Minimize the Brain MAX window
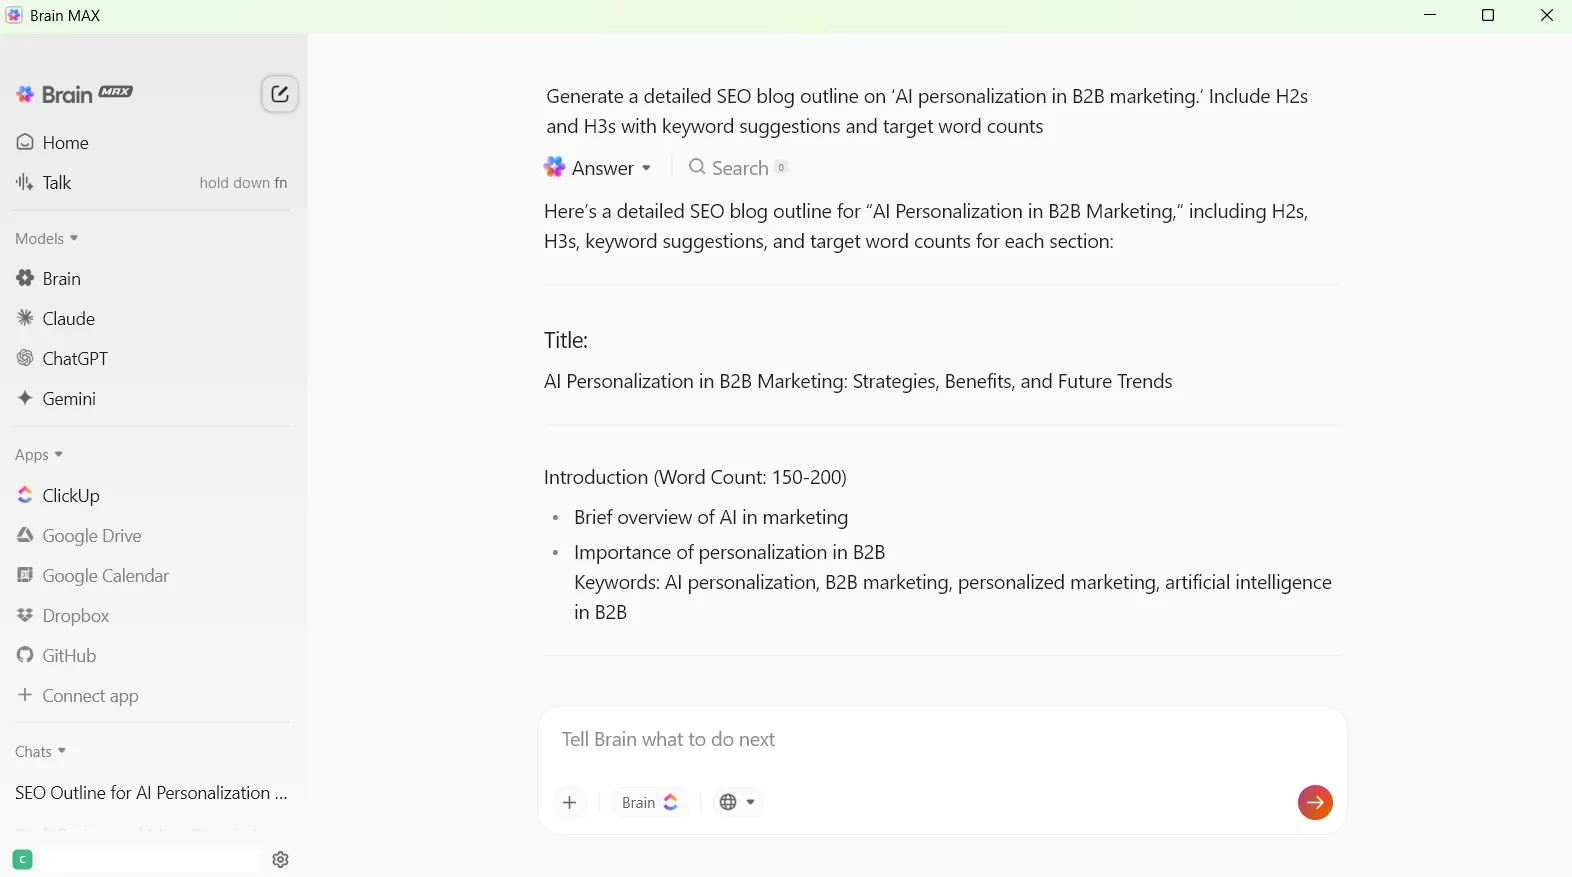1572x877 pixels. click(x=1430, y=15)
